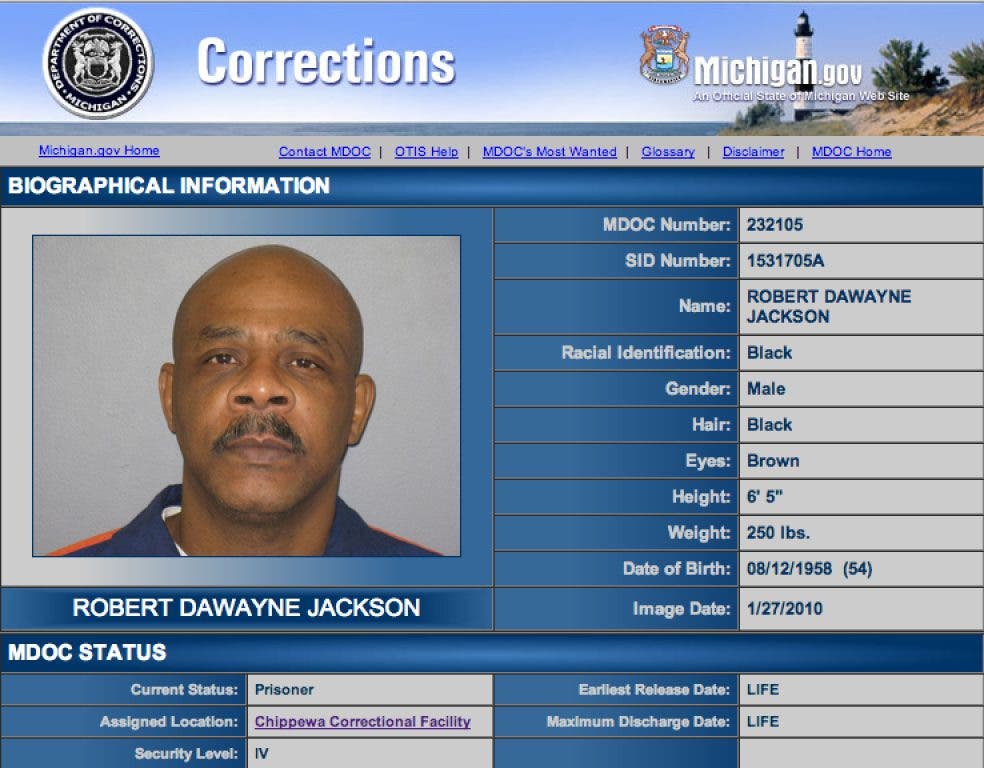Open the Glossary link

(668, 152)
